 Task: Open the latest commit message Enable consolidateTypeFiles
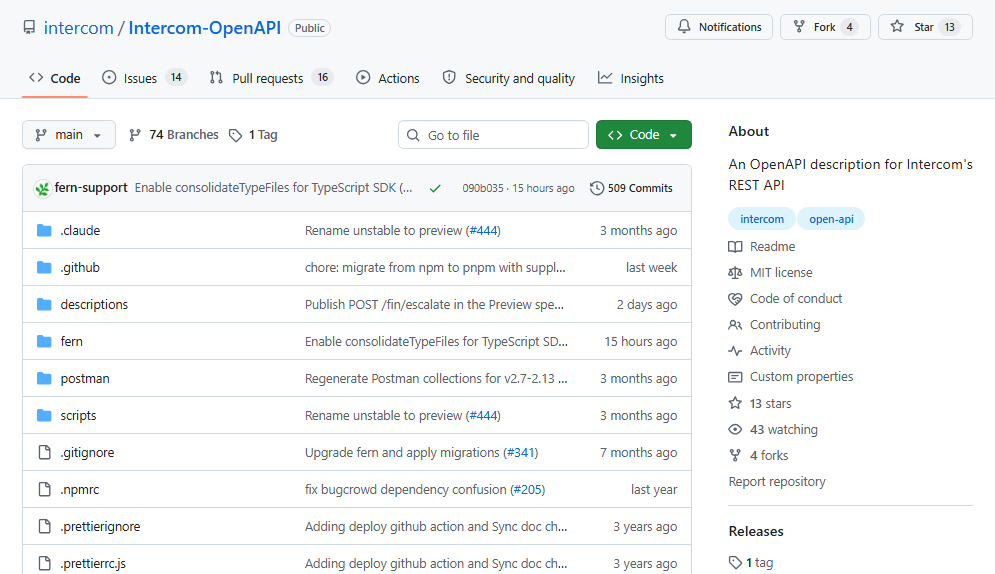point(273,188)
